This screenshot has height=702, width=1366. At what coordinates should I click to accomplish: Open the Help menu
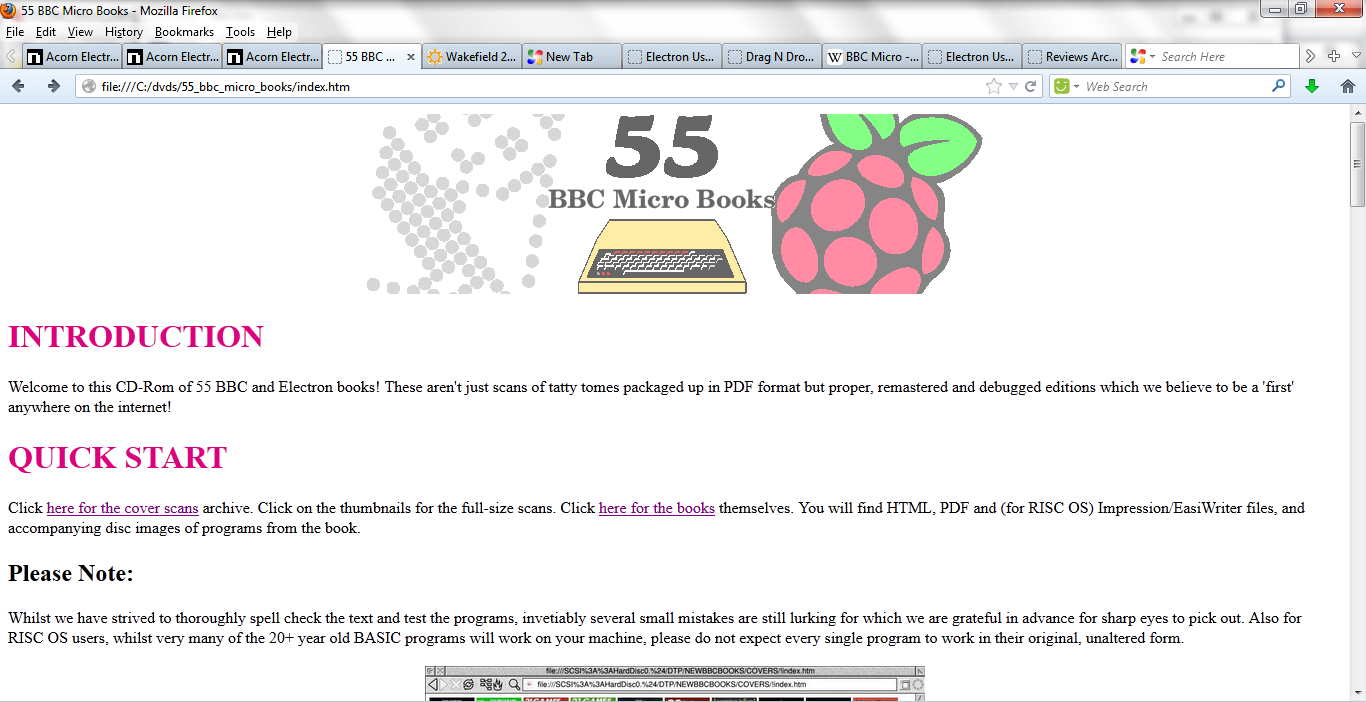click(x=279, y=32)
